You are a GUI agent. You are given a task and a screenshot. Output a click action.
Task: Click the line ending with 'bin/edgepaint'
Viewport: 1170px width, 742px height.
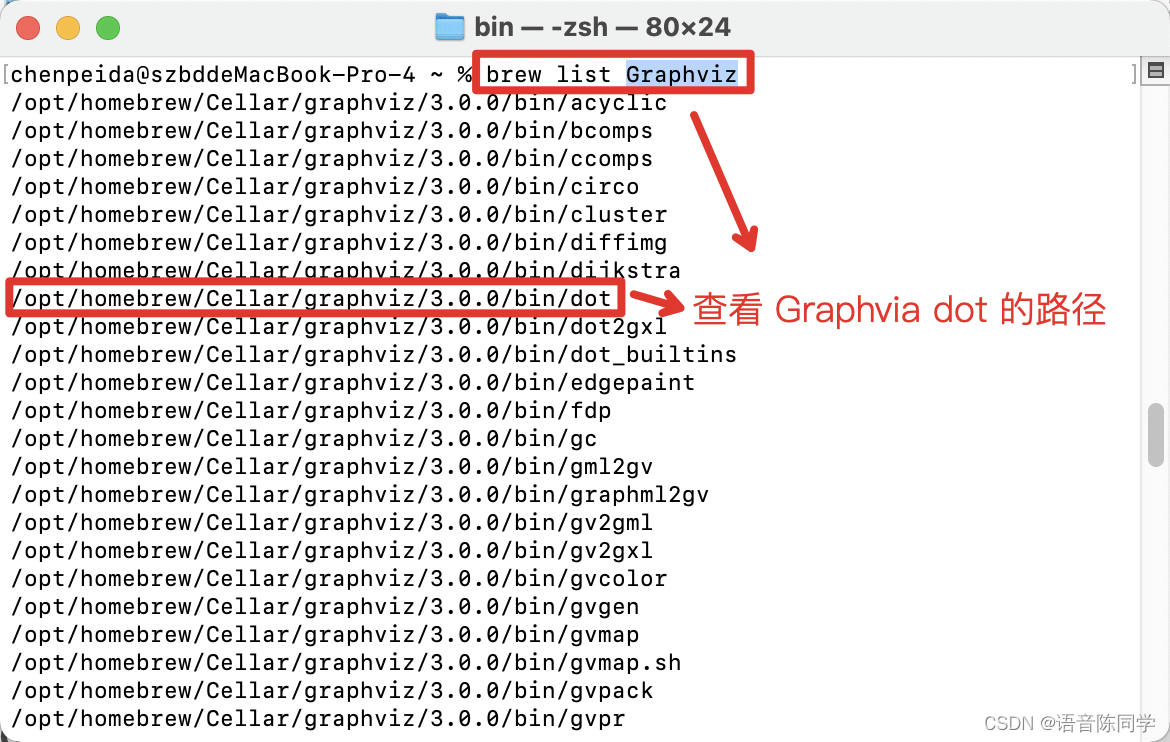353,383
